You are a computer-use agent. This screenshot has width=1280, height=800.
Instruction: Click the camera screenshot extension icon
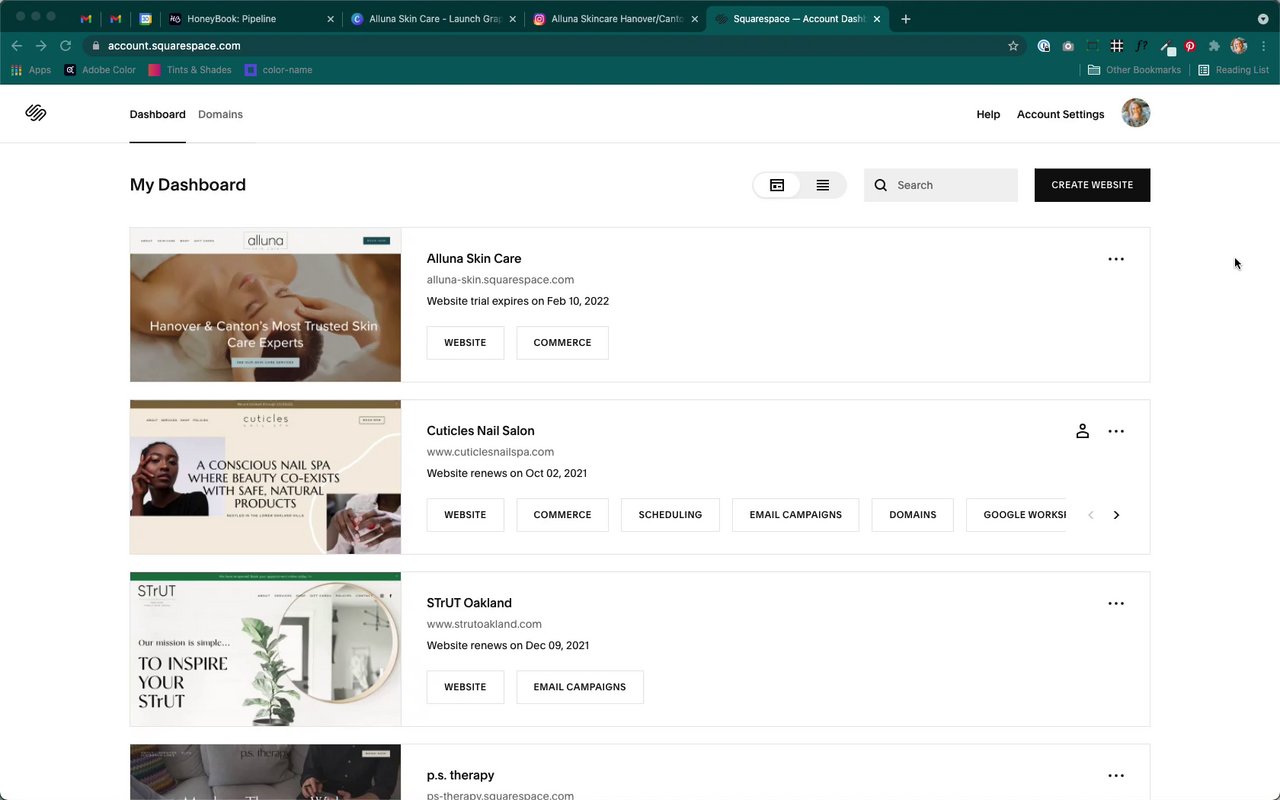(x=1068, y=46)
